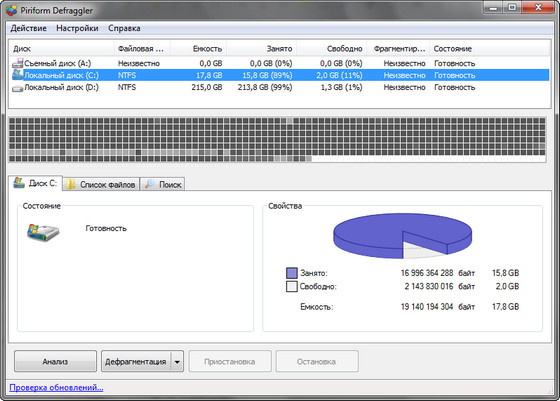560x401 pixels.
Task: Open the Дефрагментация dropdown arrow
Action: tap(177, 362)
